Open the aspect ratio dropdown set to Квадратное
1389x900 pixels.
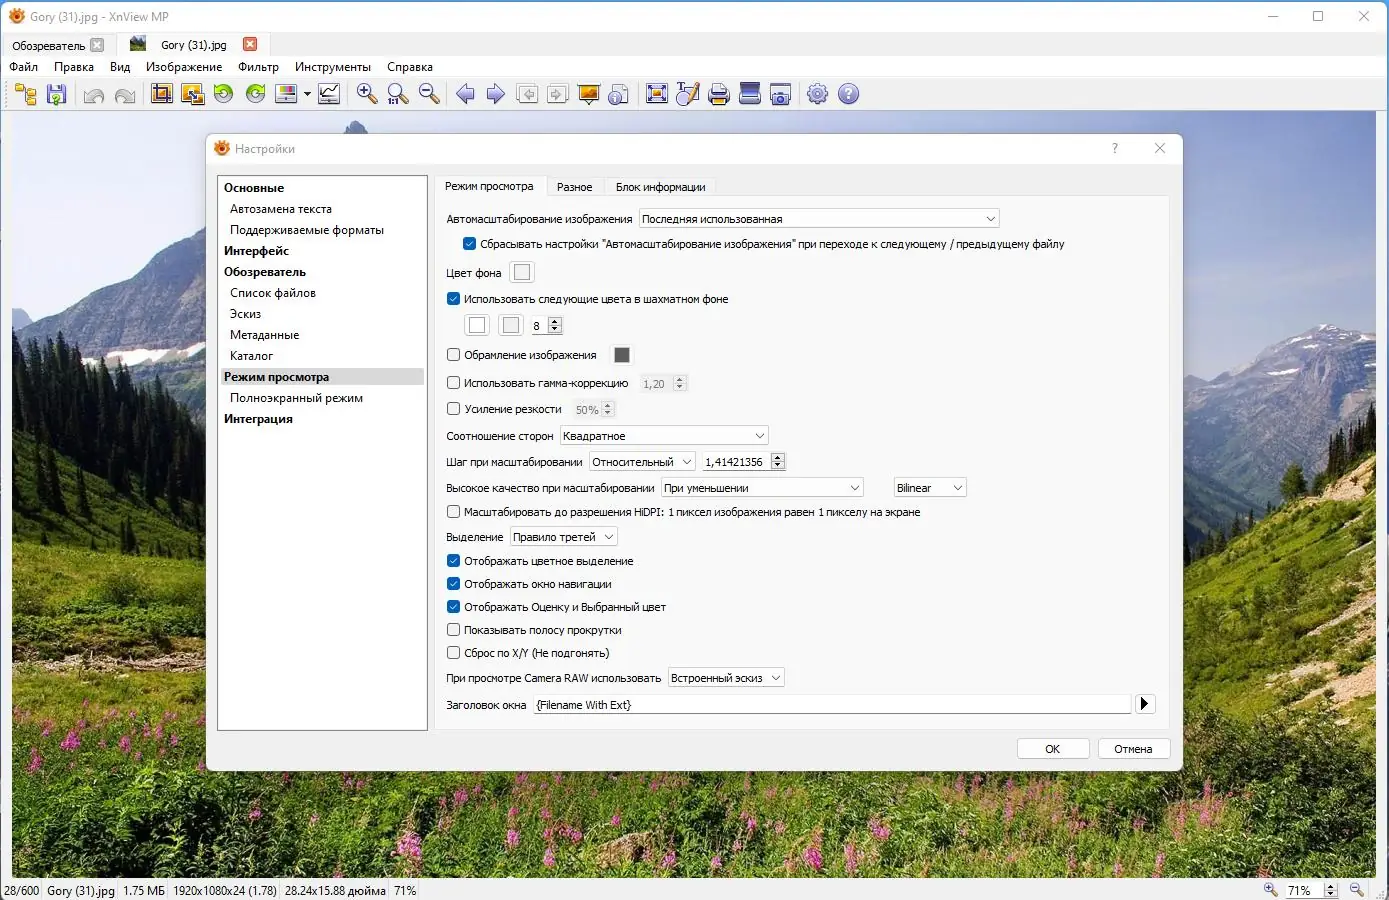pos(664,436)
